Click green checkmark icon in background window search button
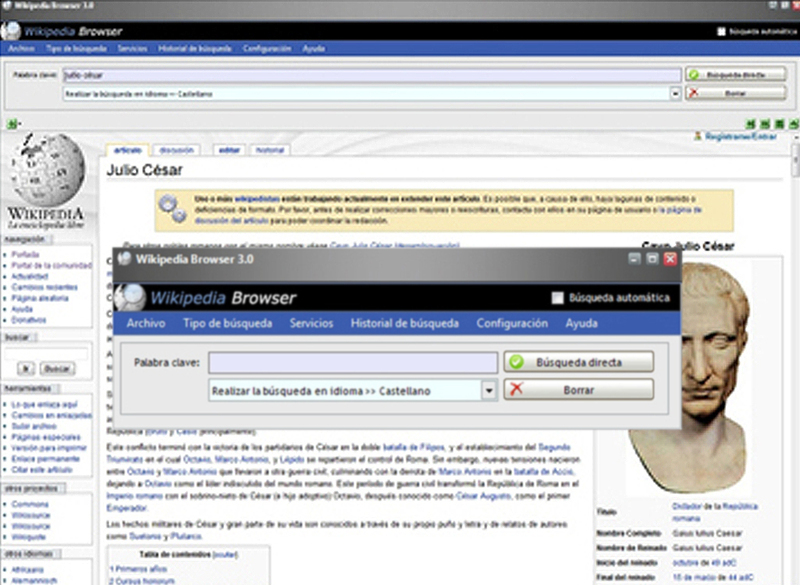Screen dimensions: 800x585 point(693,75)
